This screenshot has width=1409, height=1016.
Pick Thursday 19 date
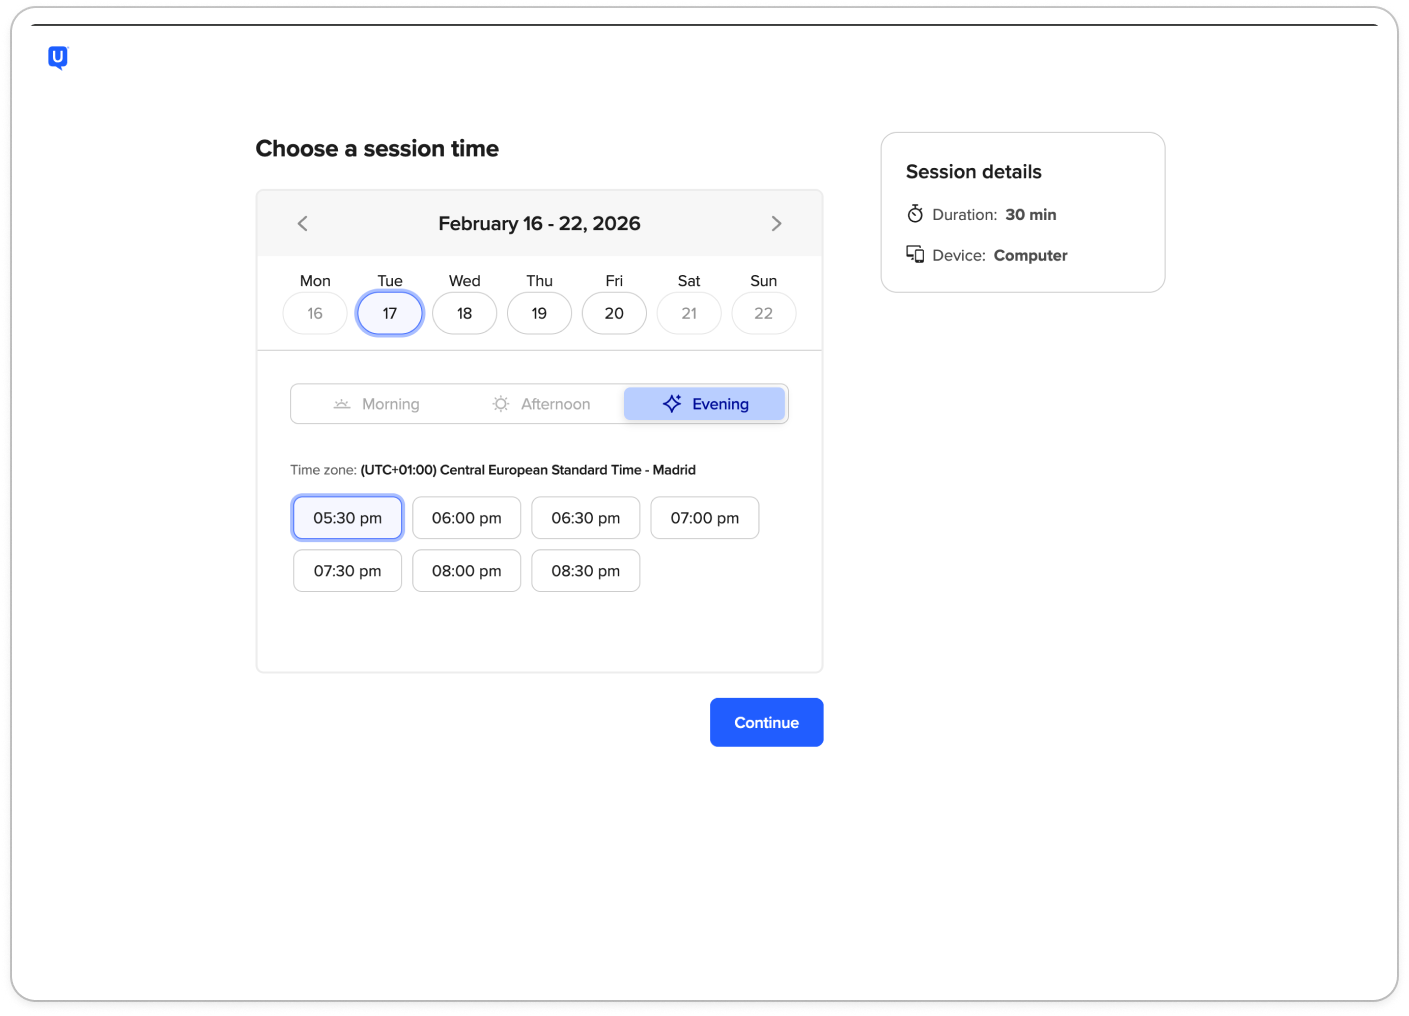point(539,313)
